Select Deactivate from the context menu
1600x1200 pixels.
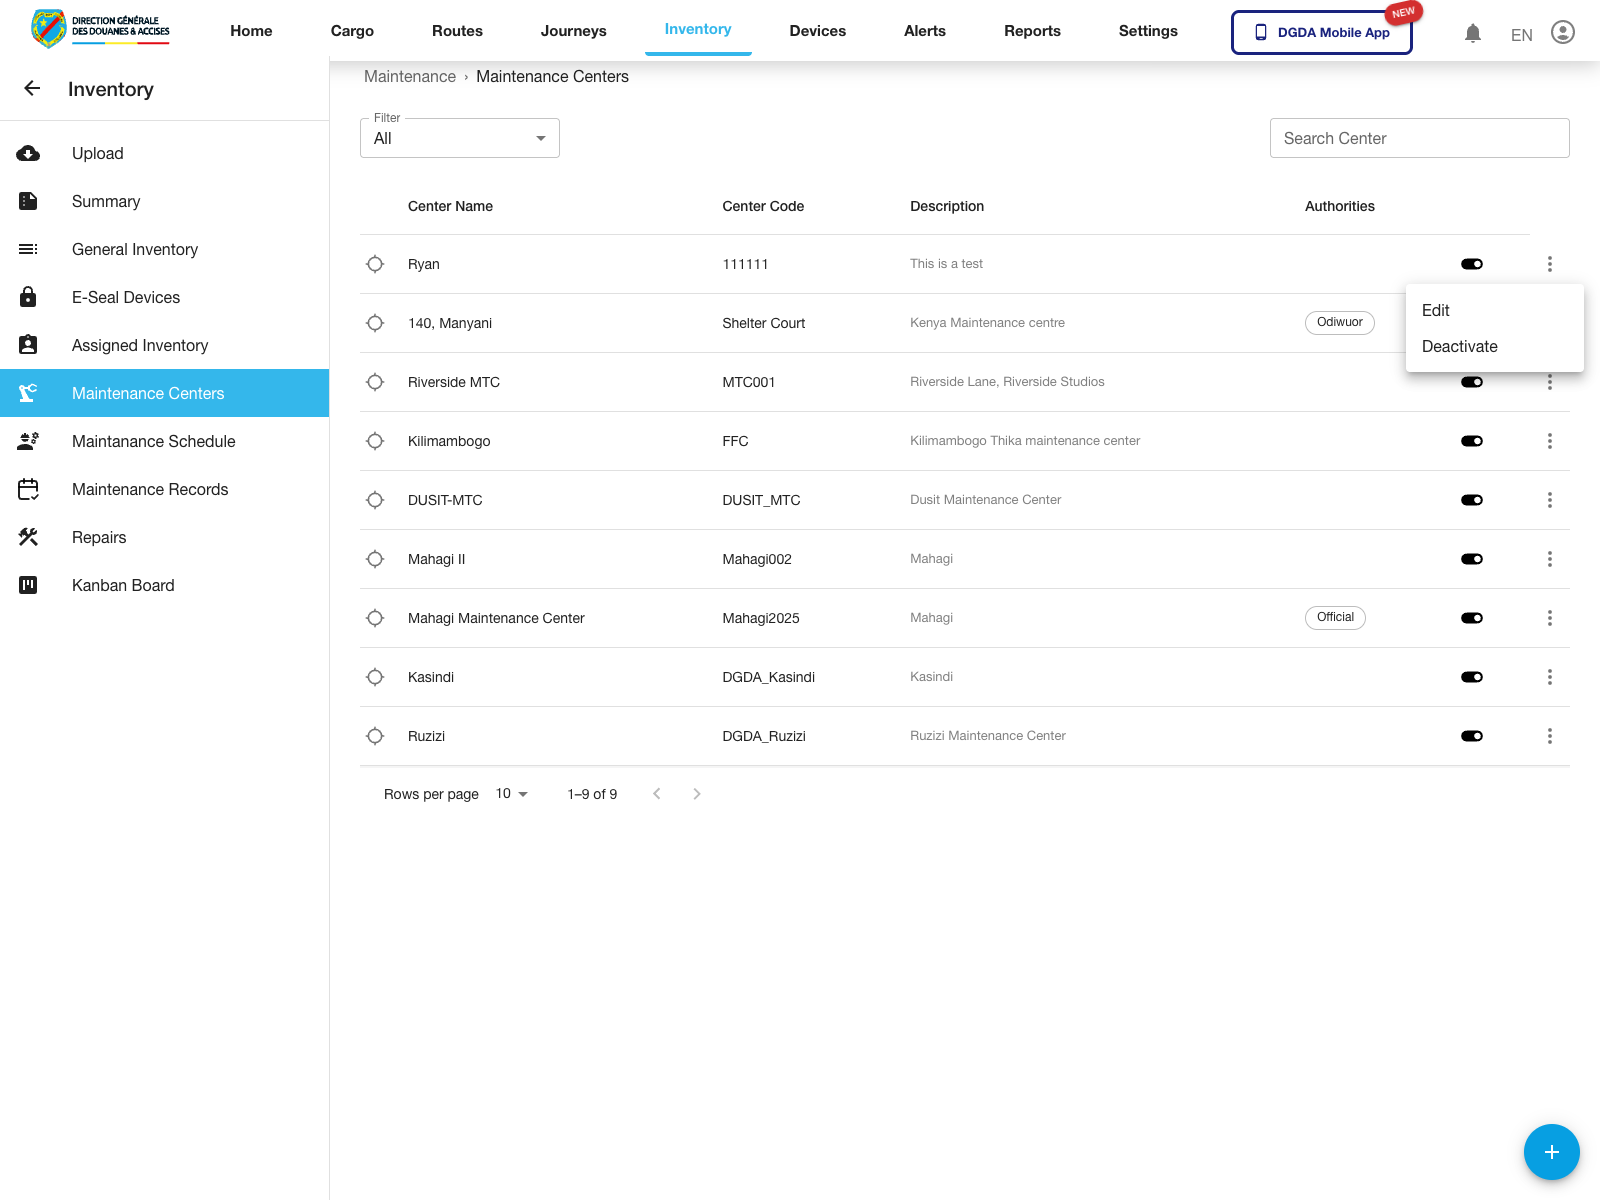1459,347
